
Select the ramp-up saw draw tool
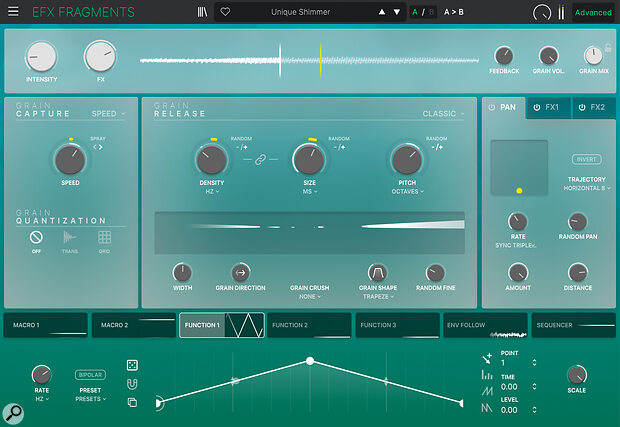(x=487, y=391)
